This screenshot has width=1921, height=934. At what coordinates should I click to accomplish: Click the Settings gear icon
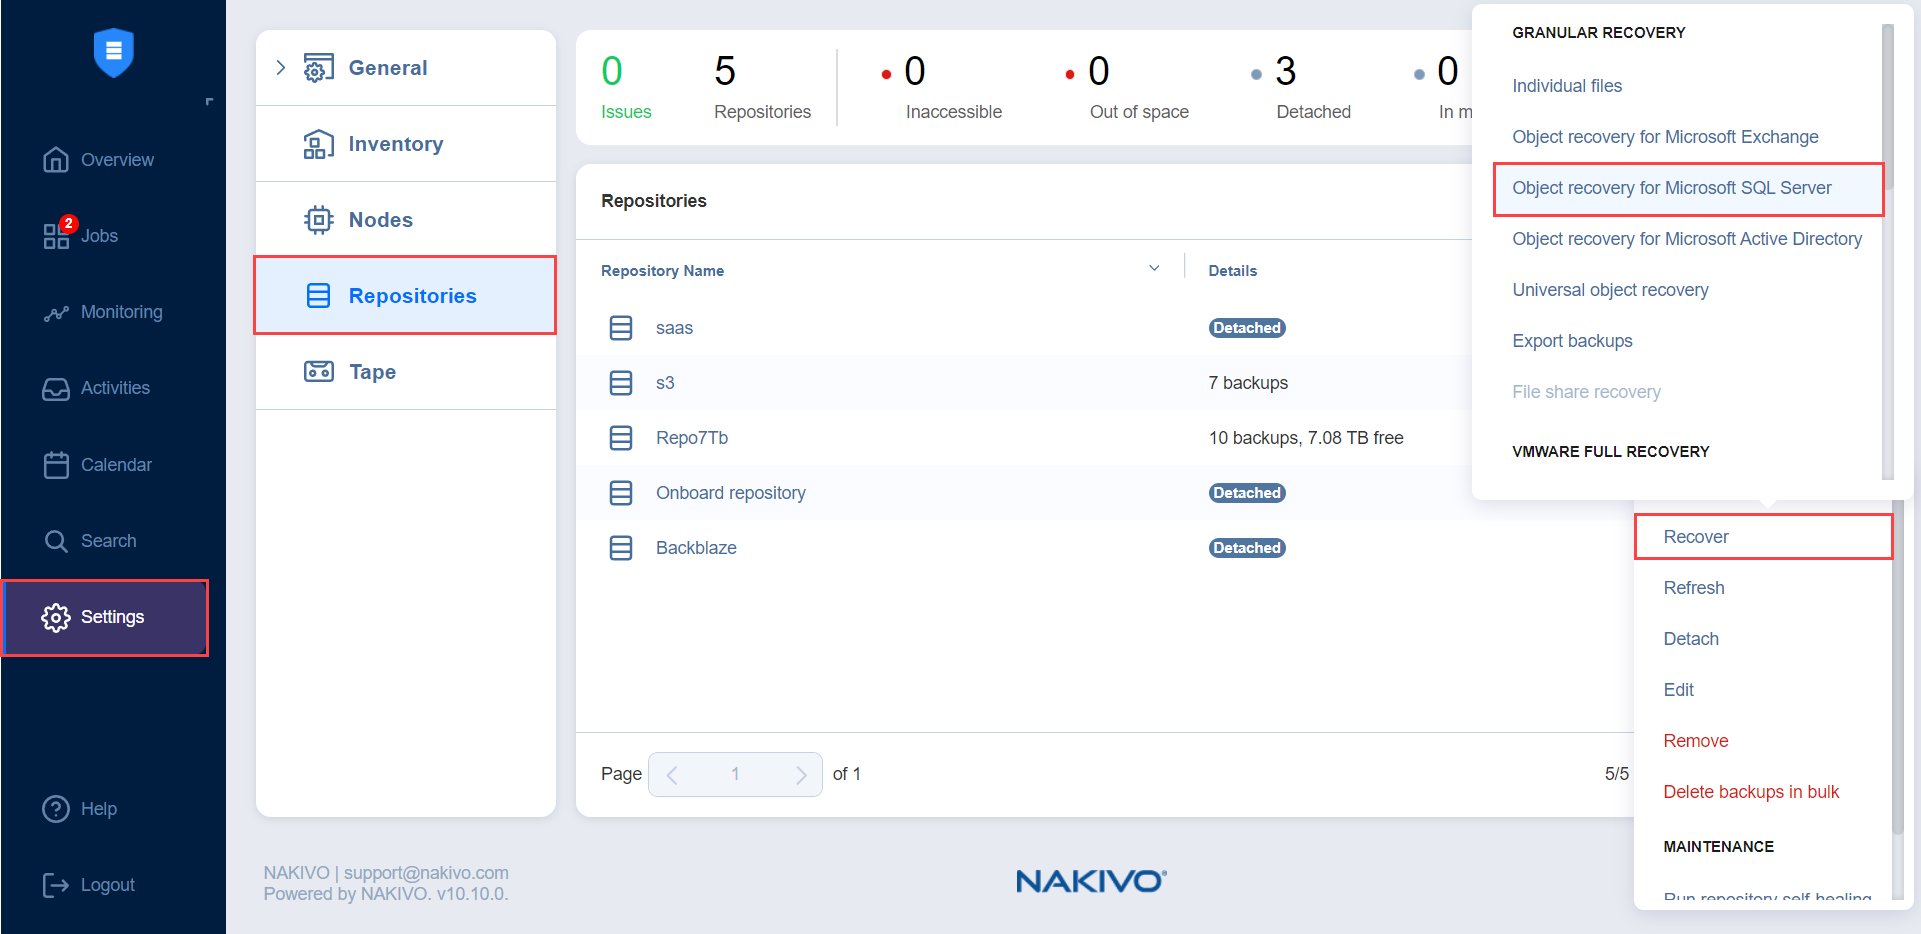(56, 617)
